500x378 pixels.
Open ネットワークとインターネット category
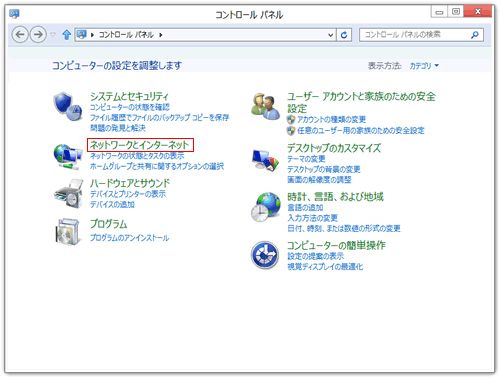coord(140,145)
